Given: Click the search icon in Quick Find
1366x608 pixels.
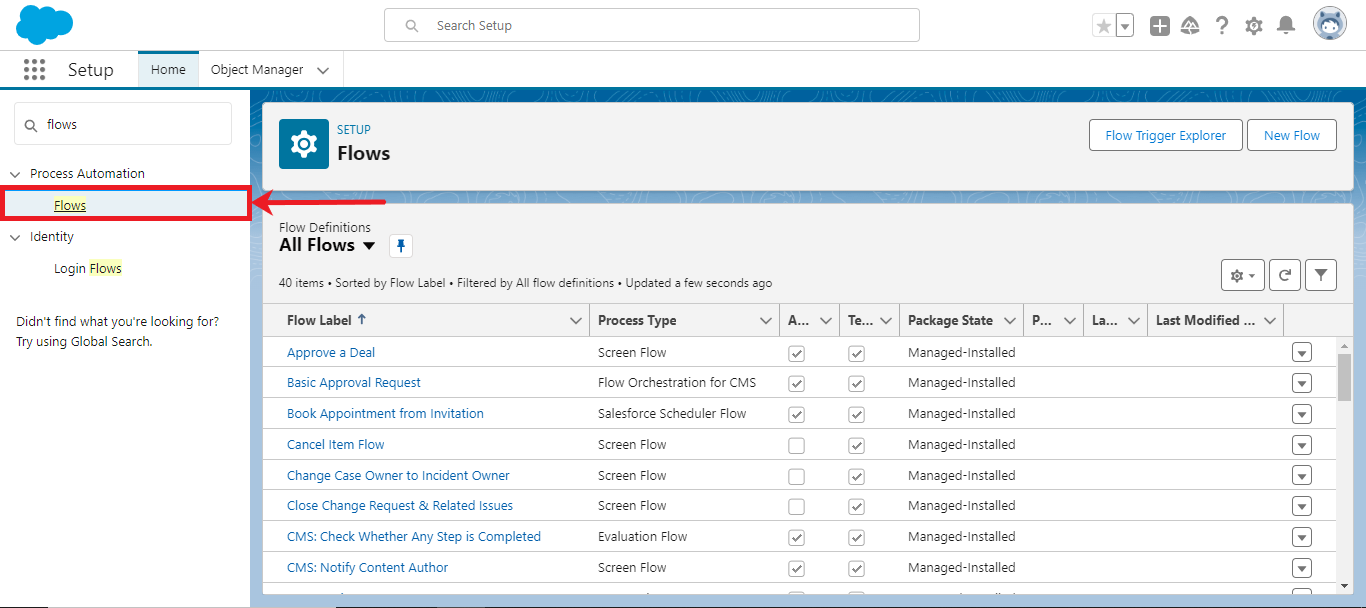Looking at the screenshot, I should pyautogui.click(x=31, y=125).
